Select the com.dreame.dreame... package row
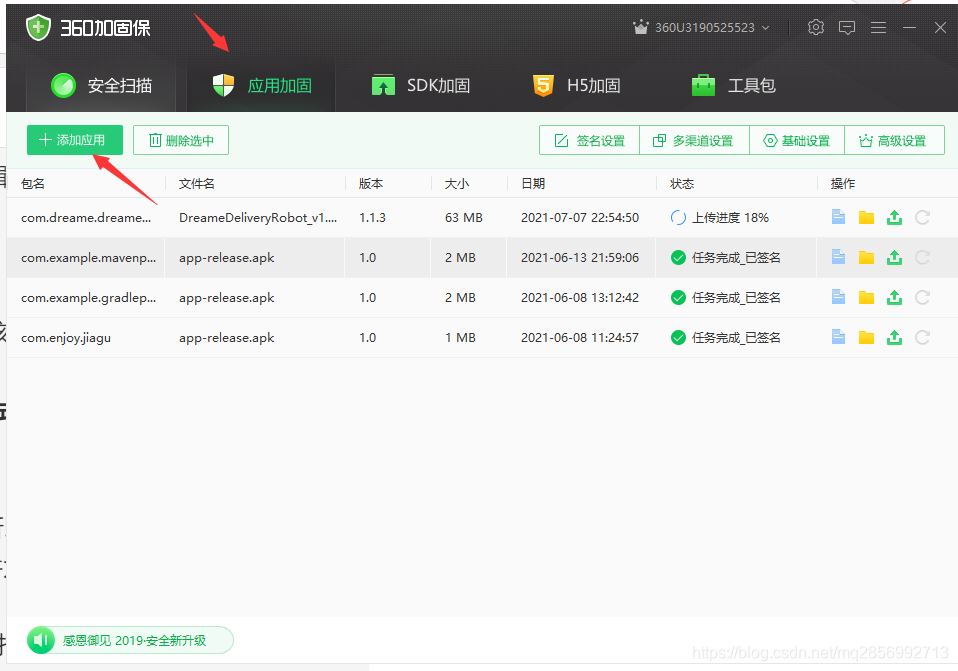Viewport: 958px width, 671px height. pyautogui.click(x=482, y=218)
